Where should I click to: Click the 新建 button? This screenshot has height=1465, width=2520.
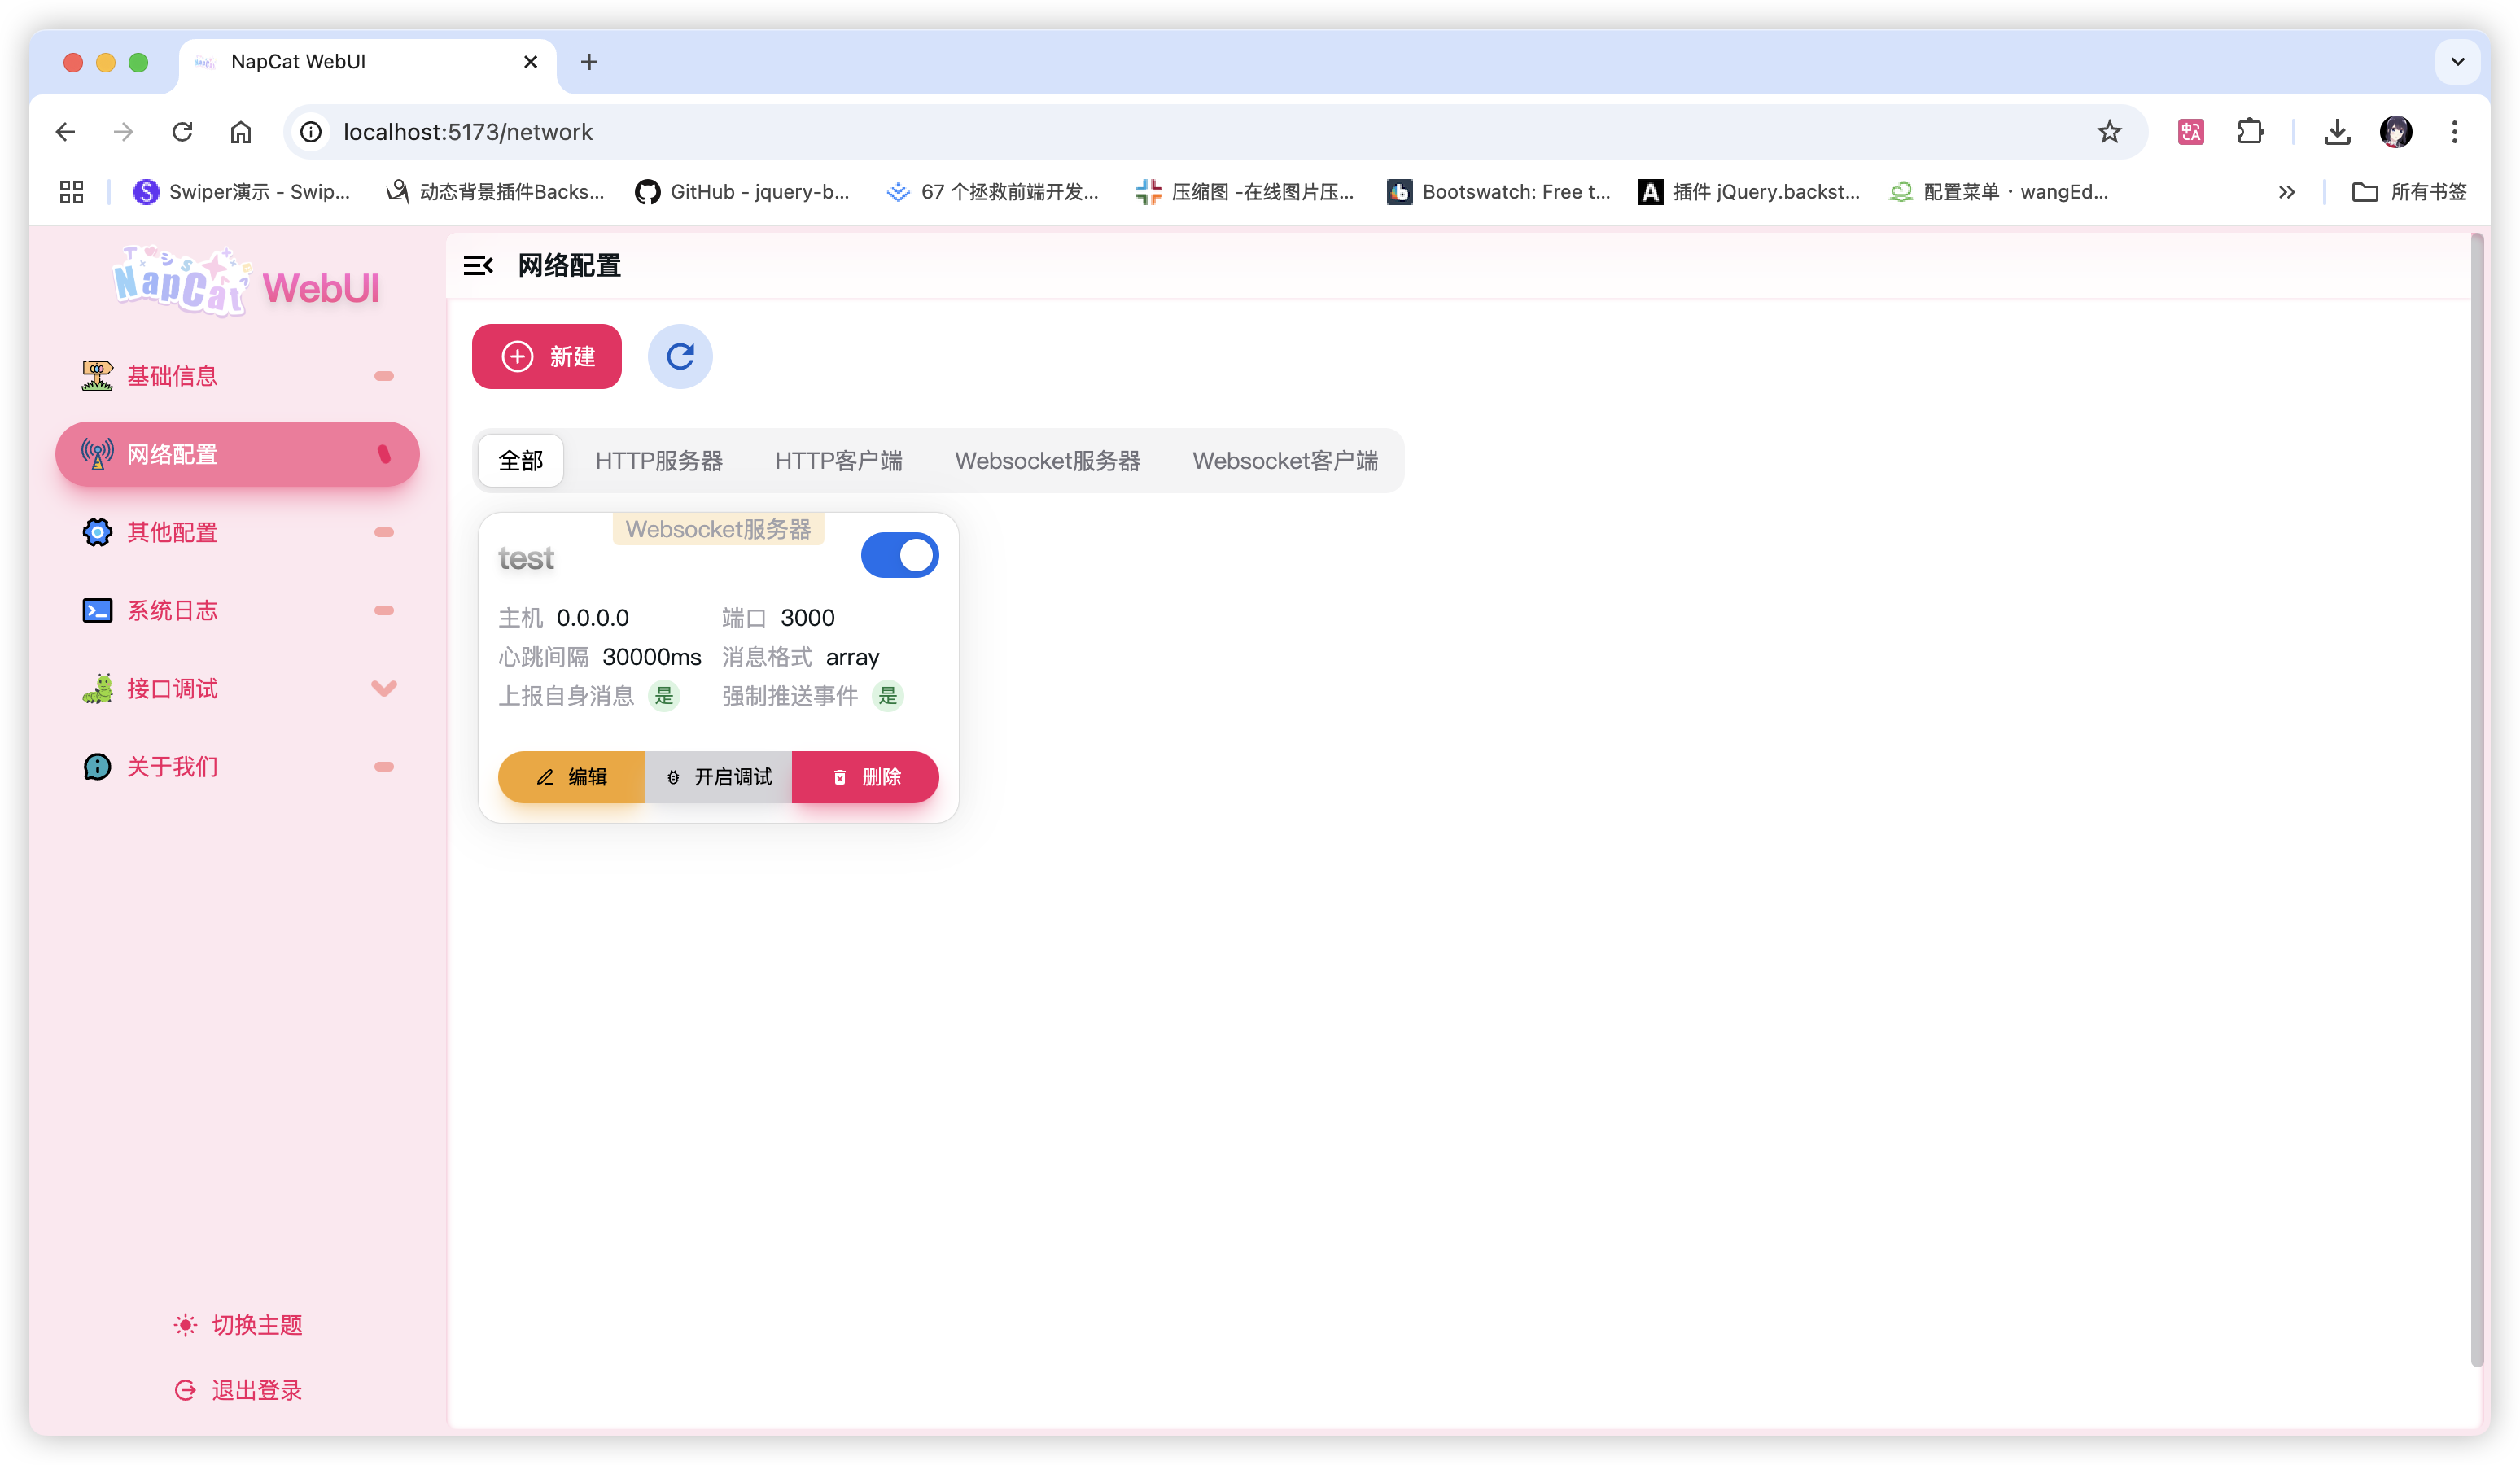[x=547, y=356]
